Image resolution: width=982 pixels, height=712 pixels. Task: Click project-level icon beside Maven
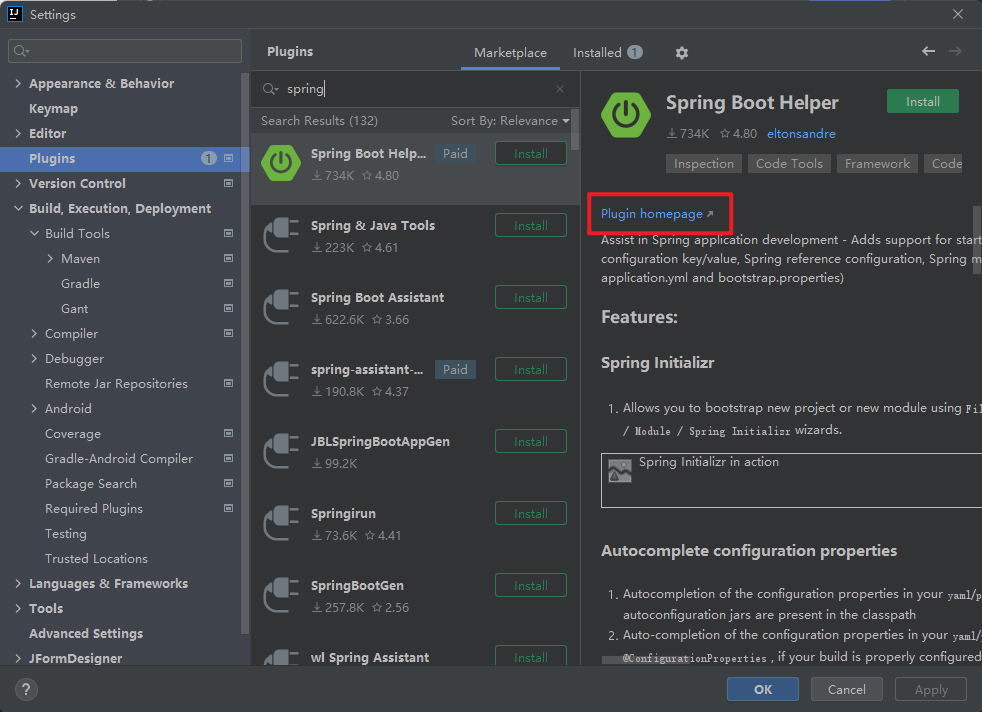(x=229, y=259)
